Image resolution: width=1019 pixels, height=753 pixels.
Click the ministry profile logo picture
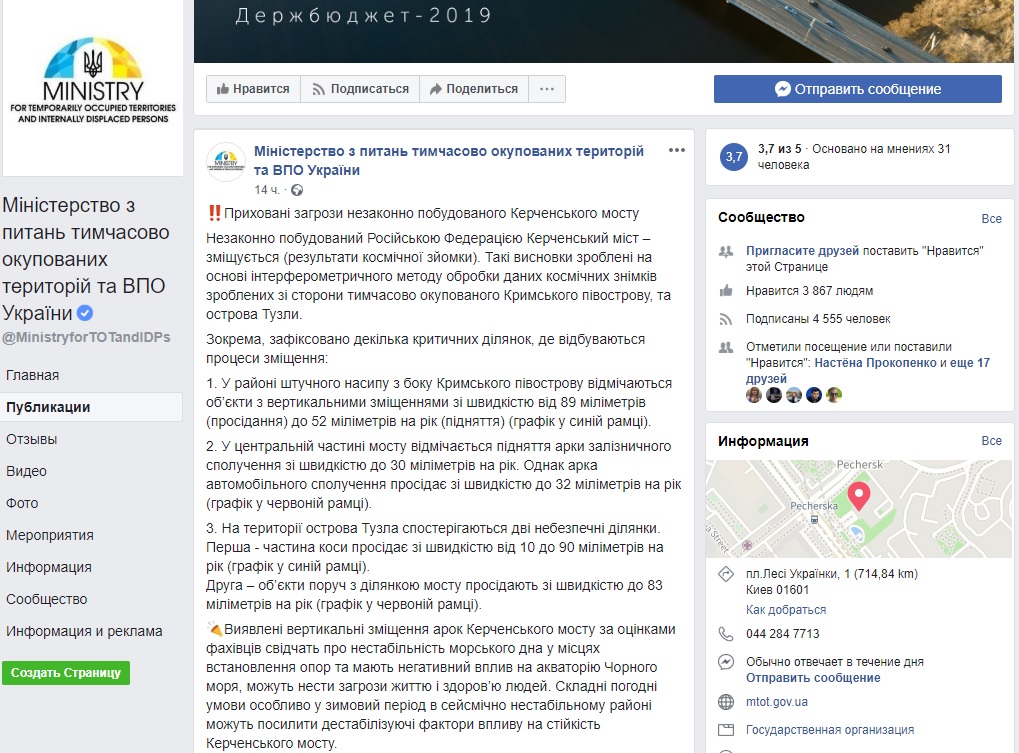pos(93,87)
